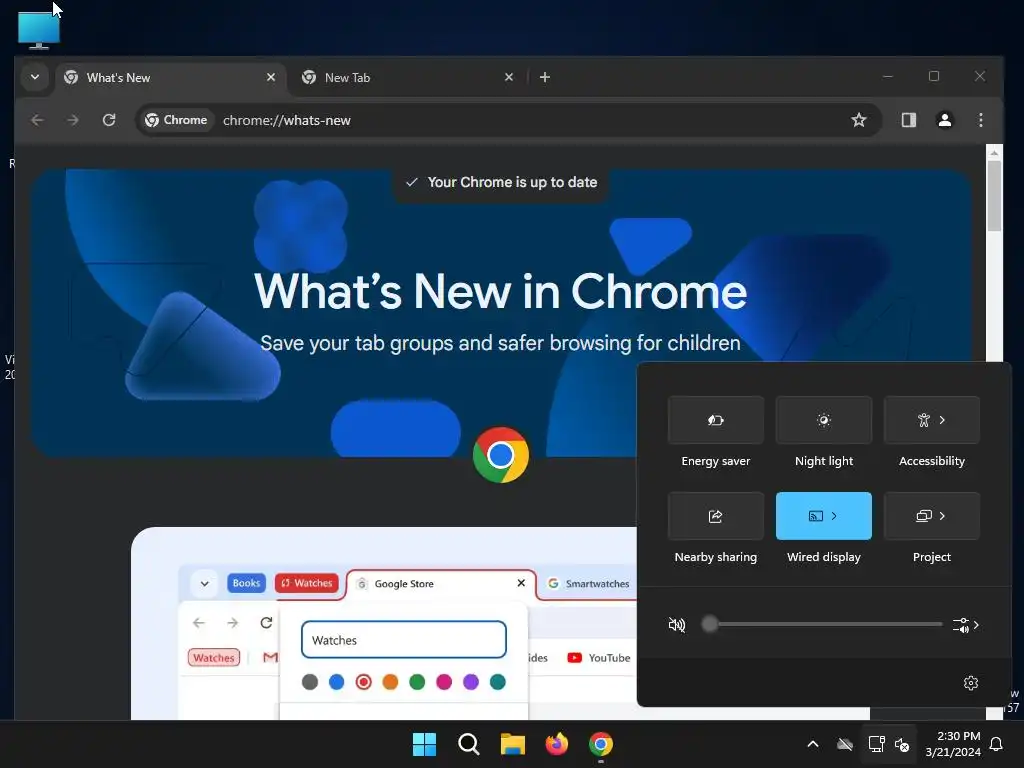This screenshot has height=768, width=1024.
Task: Click the Accessibility person icon tile
Action: point(923,420)
